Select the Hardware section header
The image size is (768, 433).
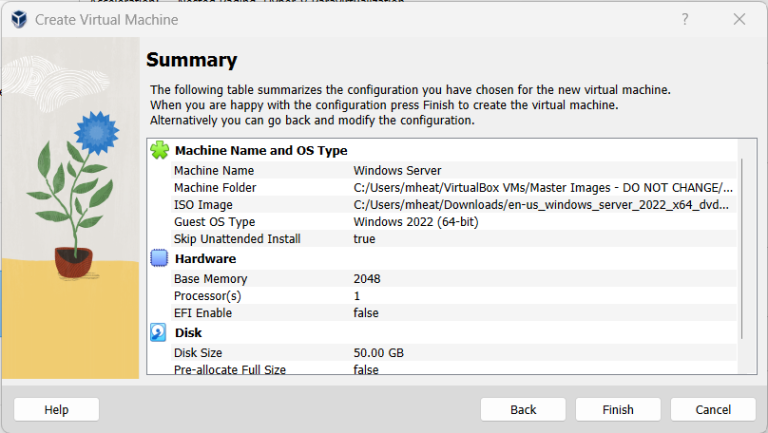tap(205, 259)
